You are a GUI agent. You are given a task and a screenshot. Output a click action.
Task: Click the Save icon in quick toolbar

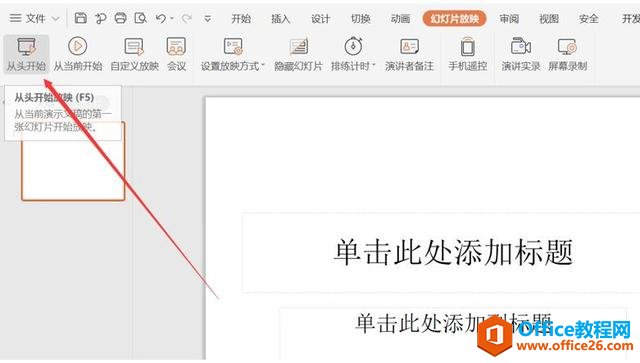click(80, 18)
